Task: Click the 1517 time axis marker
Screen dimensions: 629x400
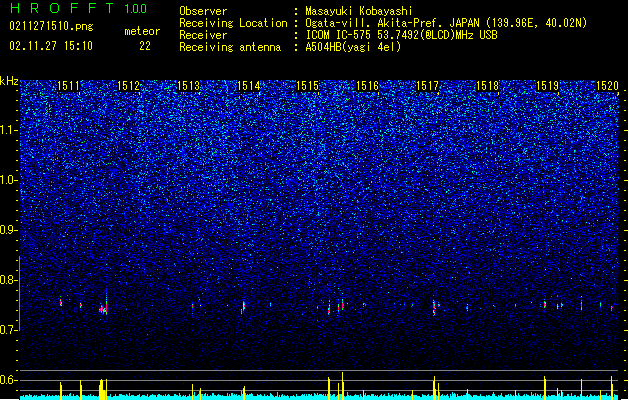Action: click(x=428, y=86)
